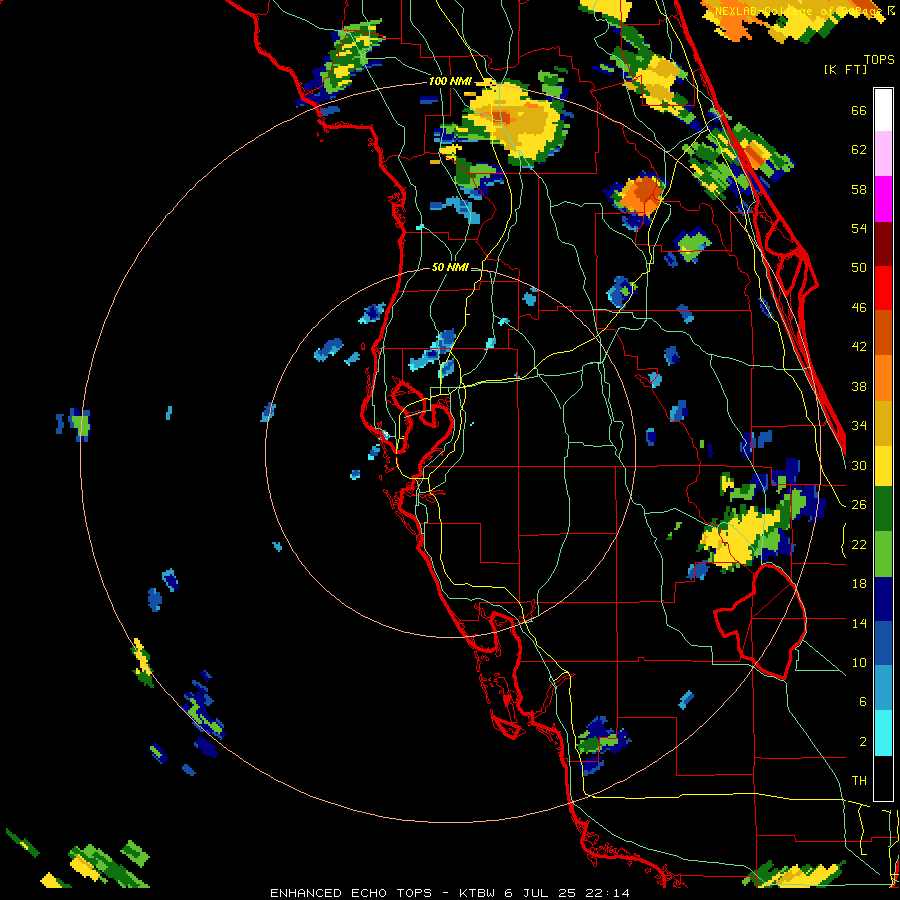Click the cyan swatch in the legend
The image size is (900, 900).
click(x=883, y=733)
